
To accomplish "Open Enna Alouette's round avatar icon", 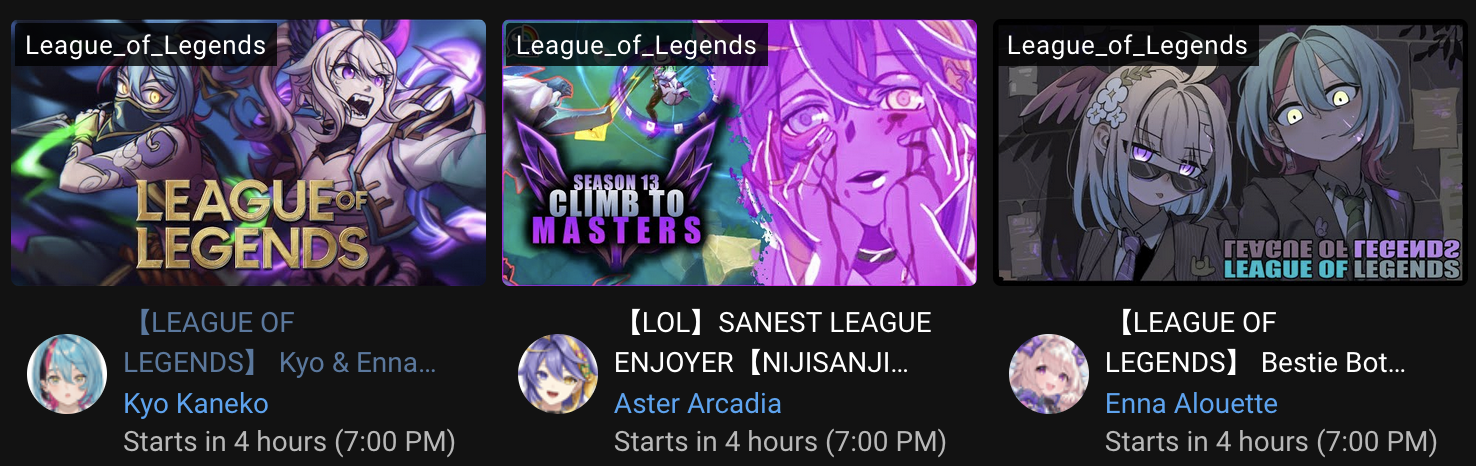I will 1049,374.
